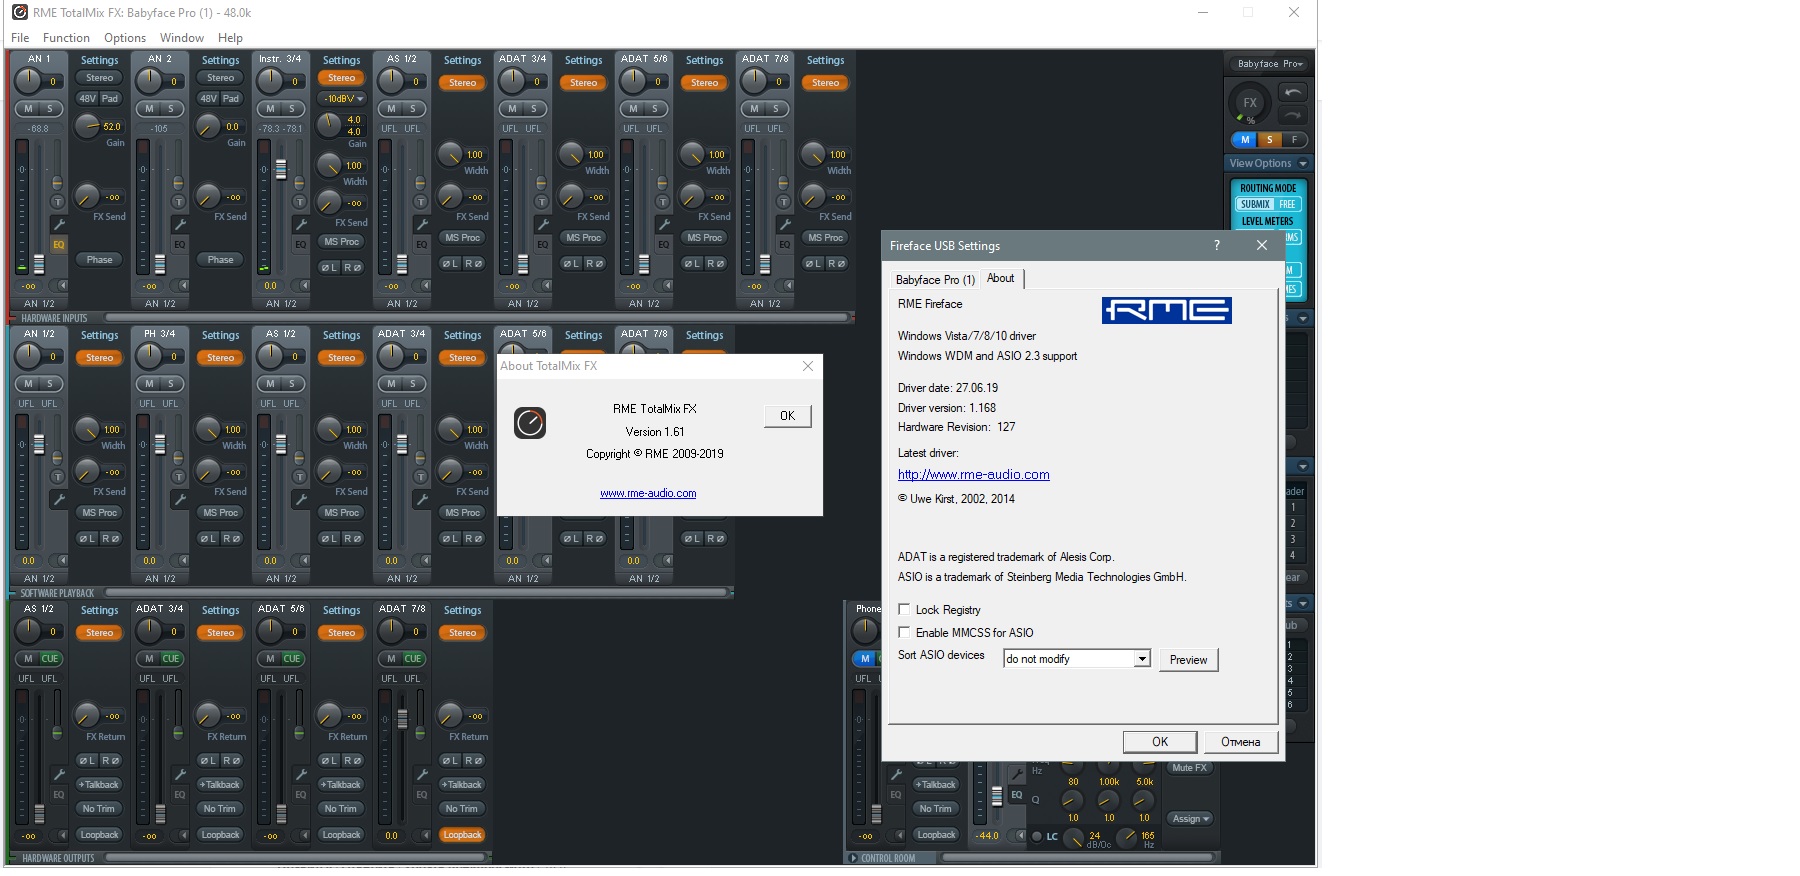Click the undo arrow in the TotalMix sidebar
The height and width of the screenshot is (876, 1800).
pyautogui.click(x=1293, y=92)
